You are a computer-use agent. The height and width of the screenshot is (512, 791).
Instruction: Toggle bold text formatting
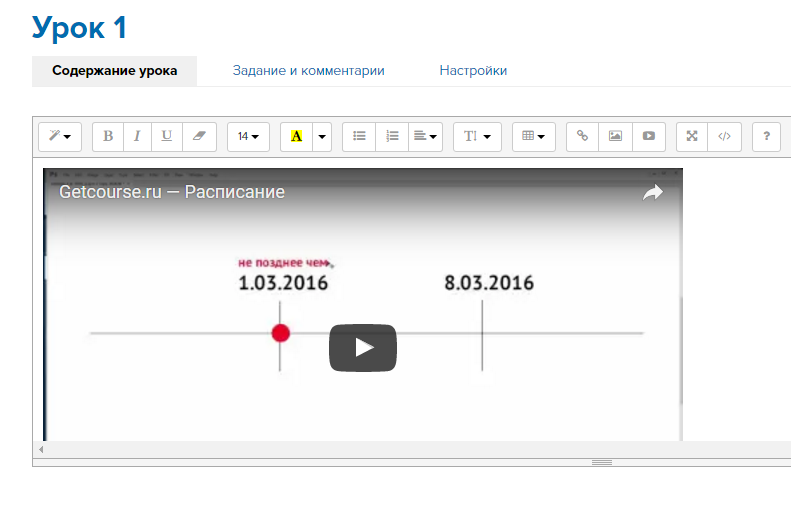click(x=108, y=136)
